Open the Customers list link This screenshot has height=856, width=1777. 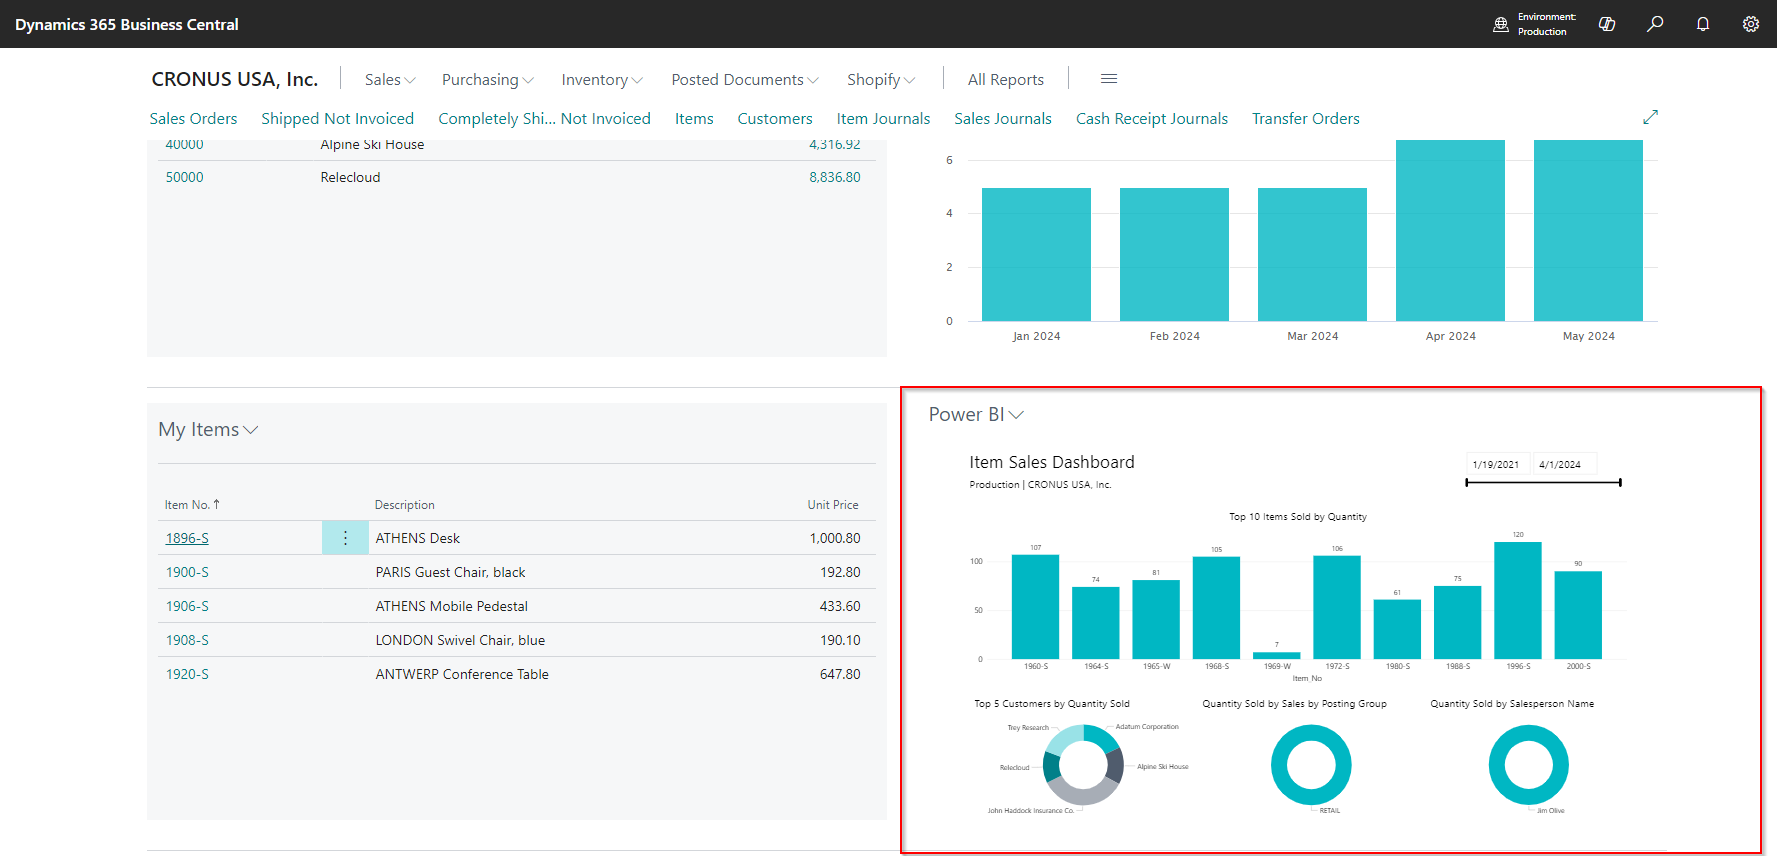pos(775,118)
